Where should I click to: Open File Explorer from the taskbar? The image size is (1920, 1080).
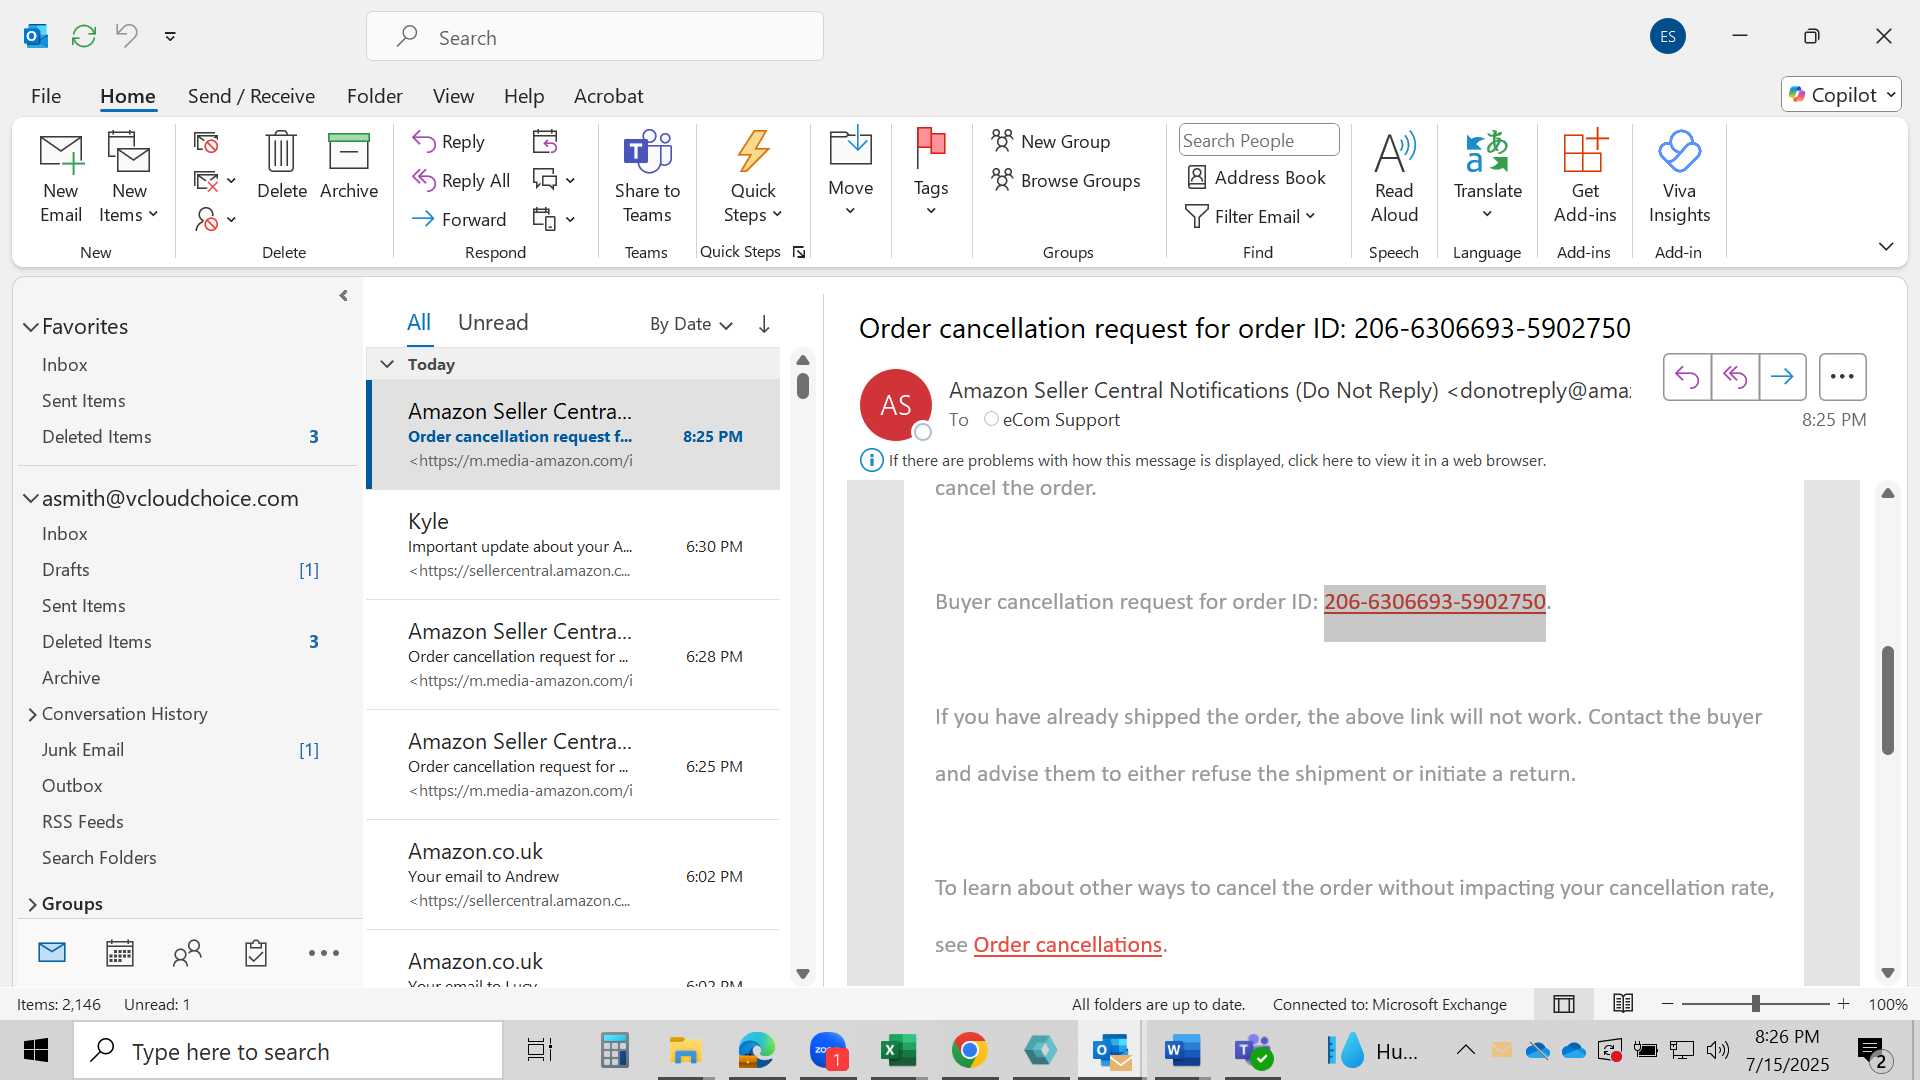tap(685, 1051)
